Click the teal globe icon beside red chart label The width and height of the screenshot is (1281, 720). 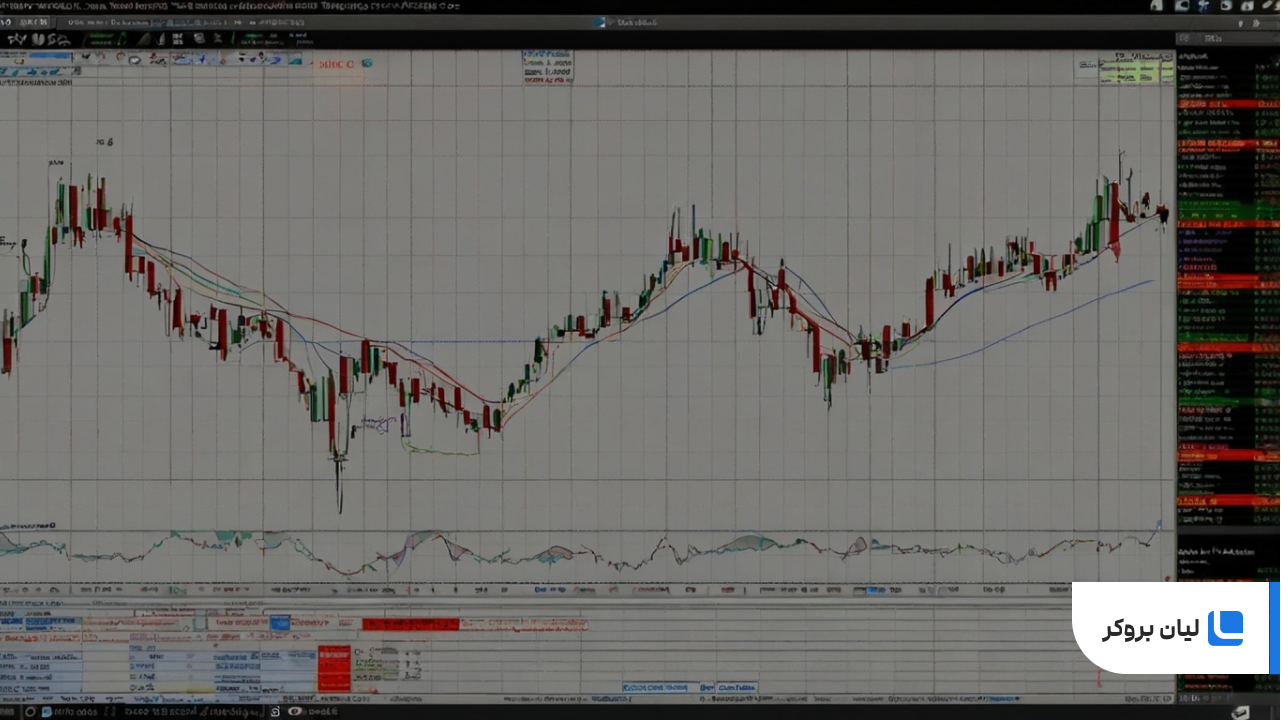(367, 63)
